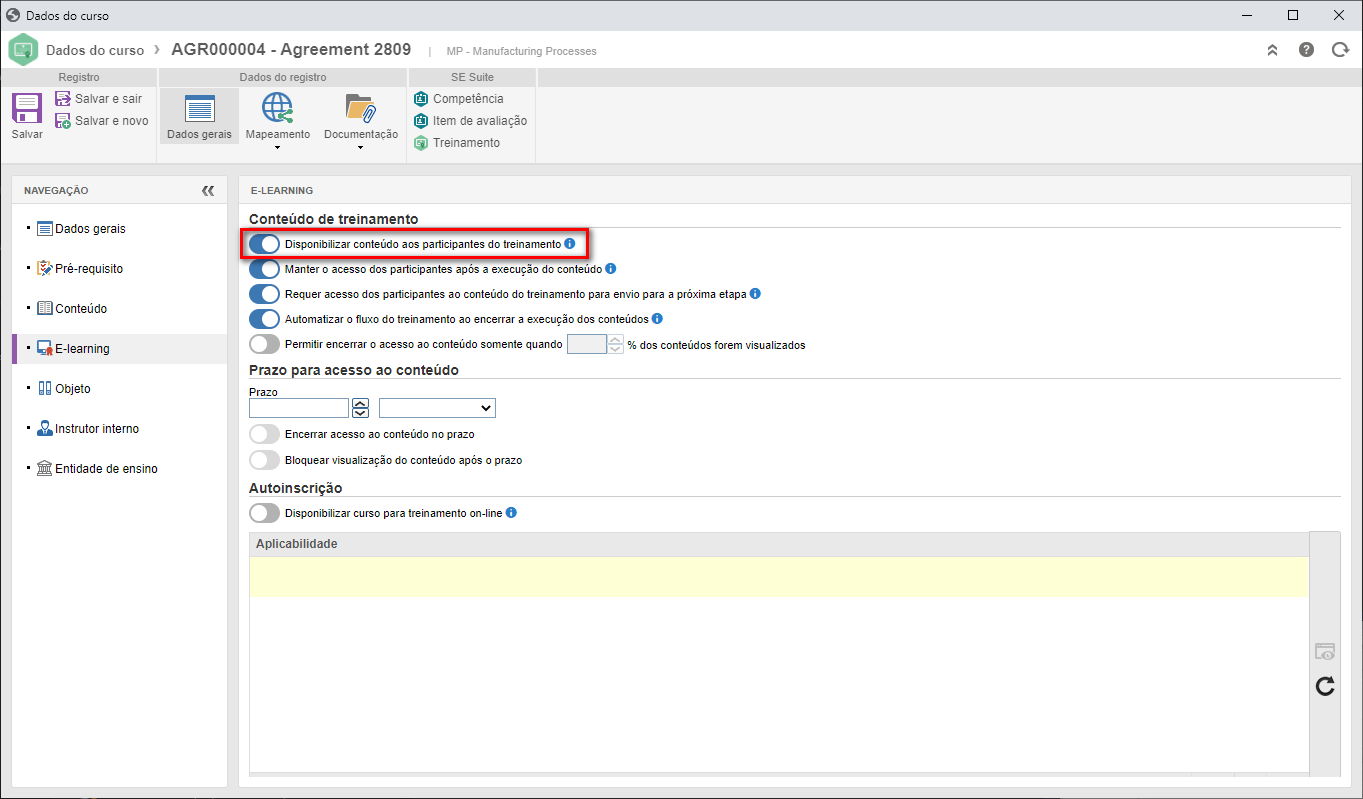Open the help question mark icon

point(1306,50)
